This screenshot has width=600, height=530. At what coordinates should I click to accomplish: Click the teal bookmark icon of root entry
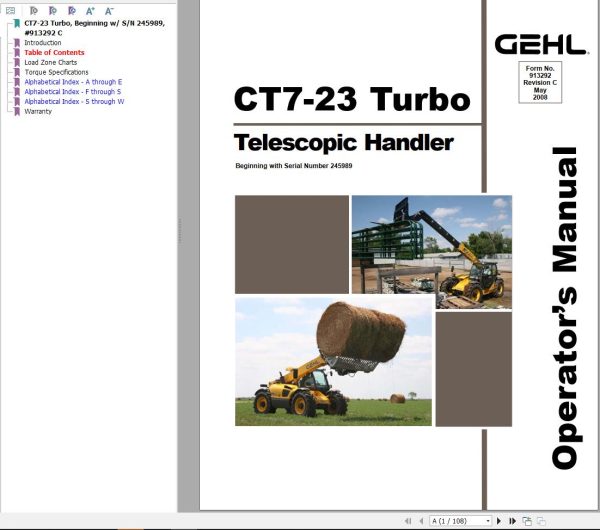17,23
